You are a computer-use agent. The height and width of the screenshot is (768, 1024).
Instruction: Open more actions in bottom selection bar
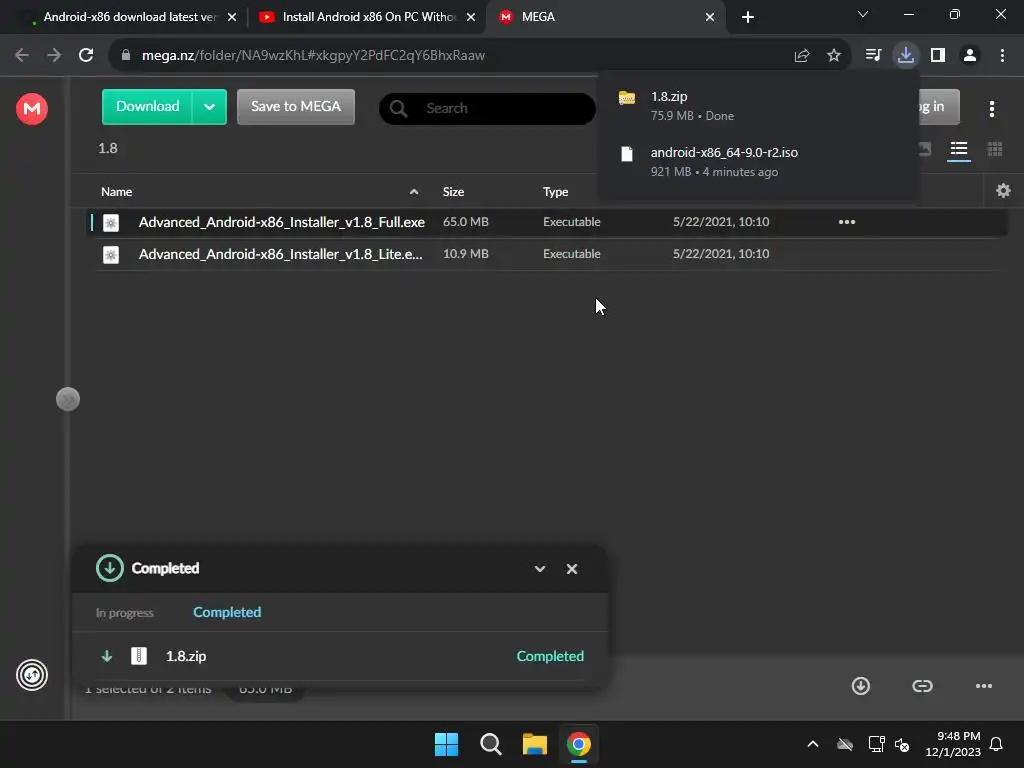tap(984, 686)
